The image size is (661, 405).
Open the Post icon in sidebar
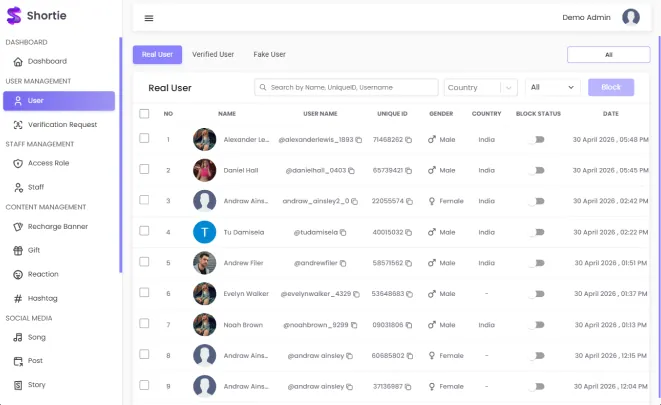pyautogui.click(x=18, y=361)
